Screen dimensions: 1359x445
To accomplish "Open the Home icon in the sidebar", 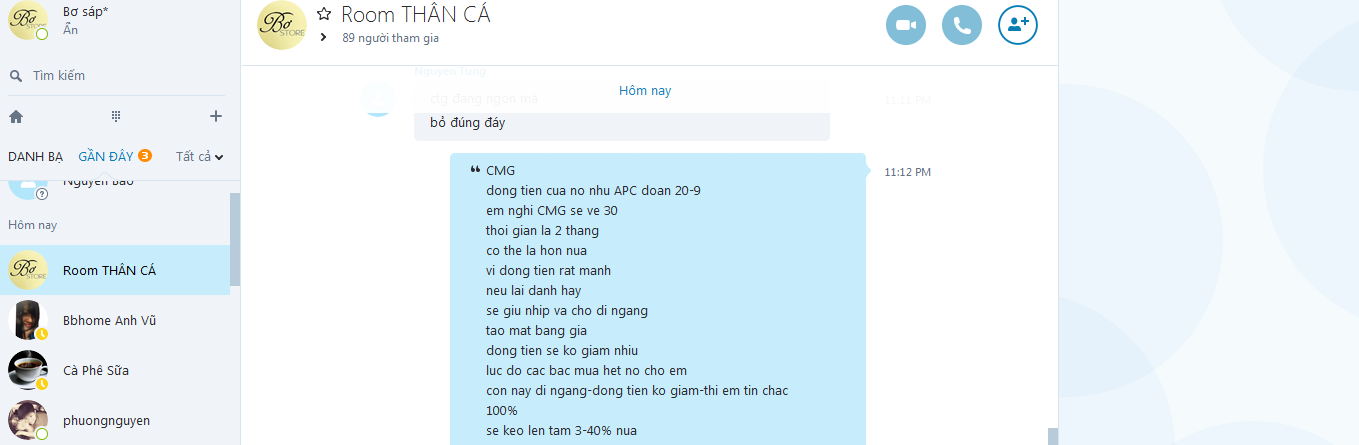I will tap(16, 116).
